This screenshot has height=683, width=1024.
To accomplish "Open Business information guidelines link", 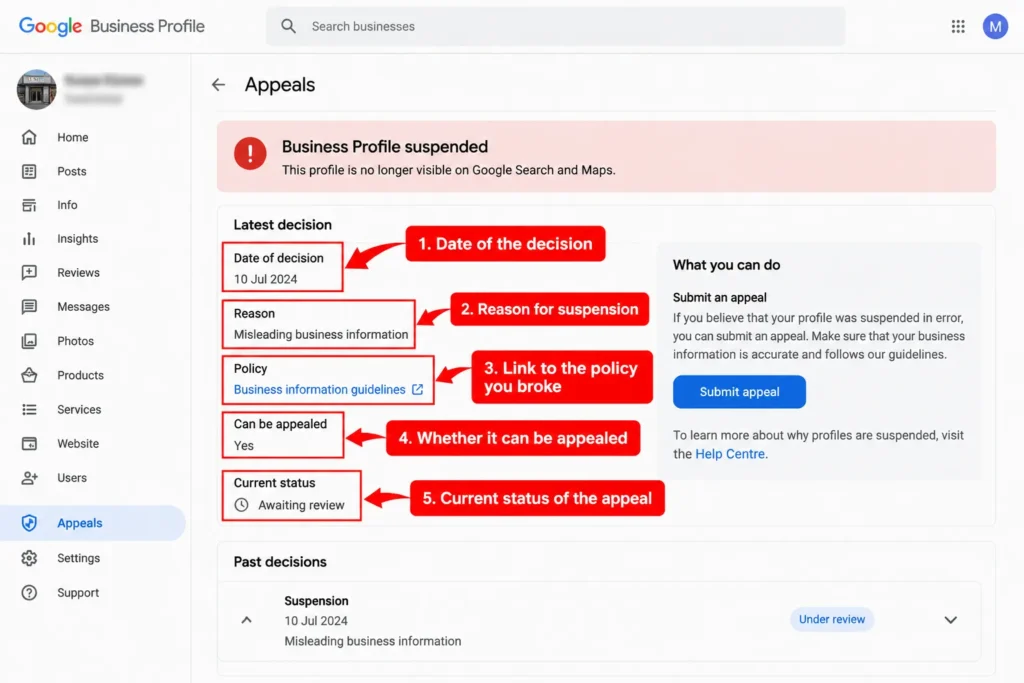I will [x=319, y=390].
